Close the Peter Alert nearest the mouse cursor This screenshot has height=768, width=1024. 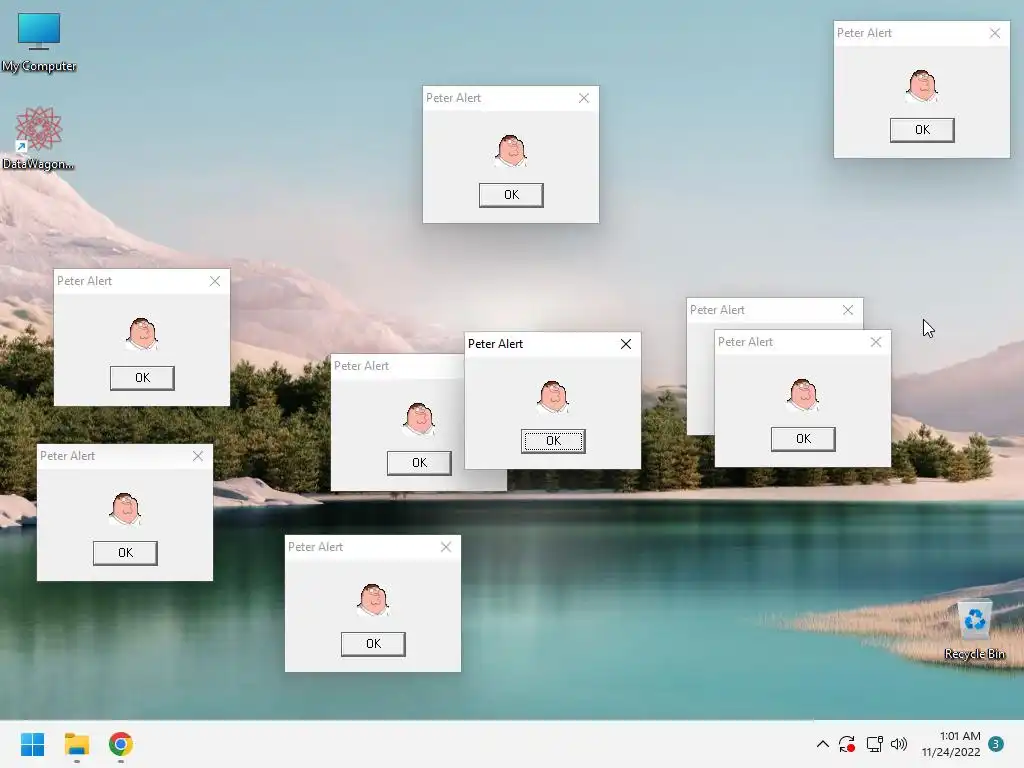(x=876, y=342)
